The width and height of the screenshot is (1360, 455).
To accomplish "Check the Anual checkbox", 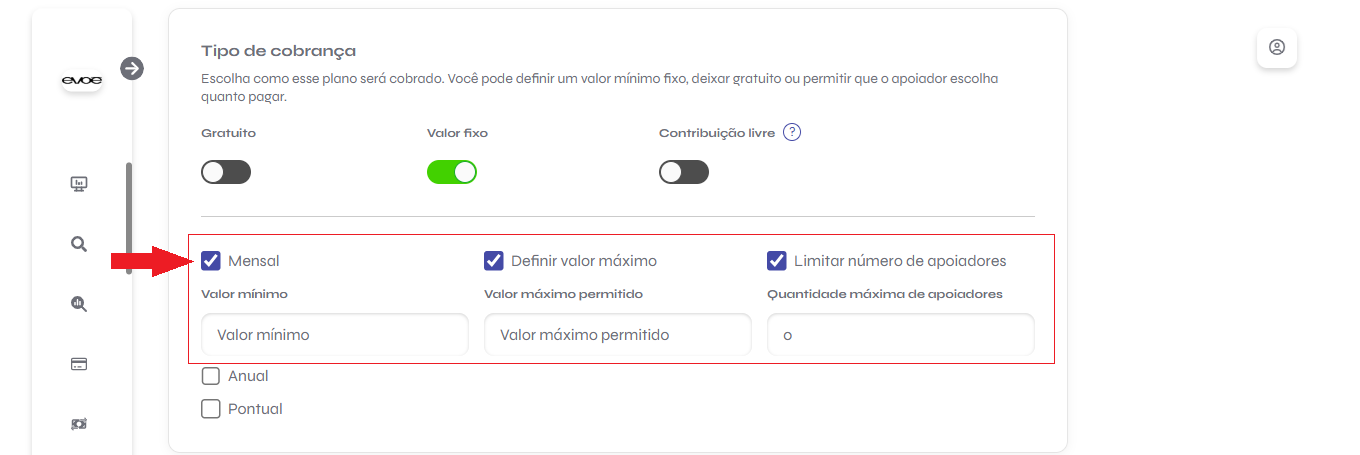I will pyautogui.click(x=211, y=376).
